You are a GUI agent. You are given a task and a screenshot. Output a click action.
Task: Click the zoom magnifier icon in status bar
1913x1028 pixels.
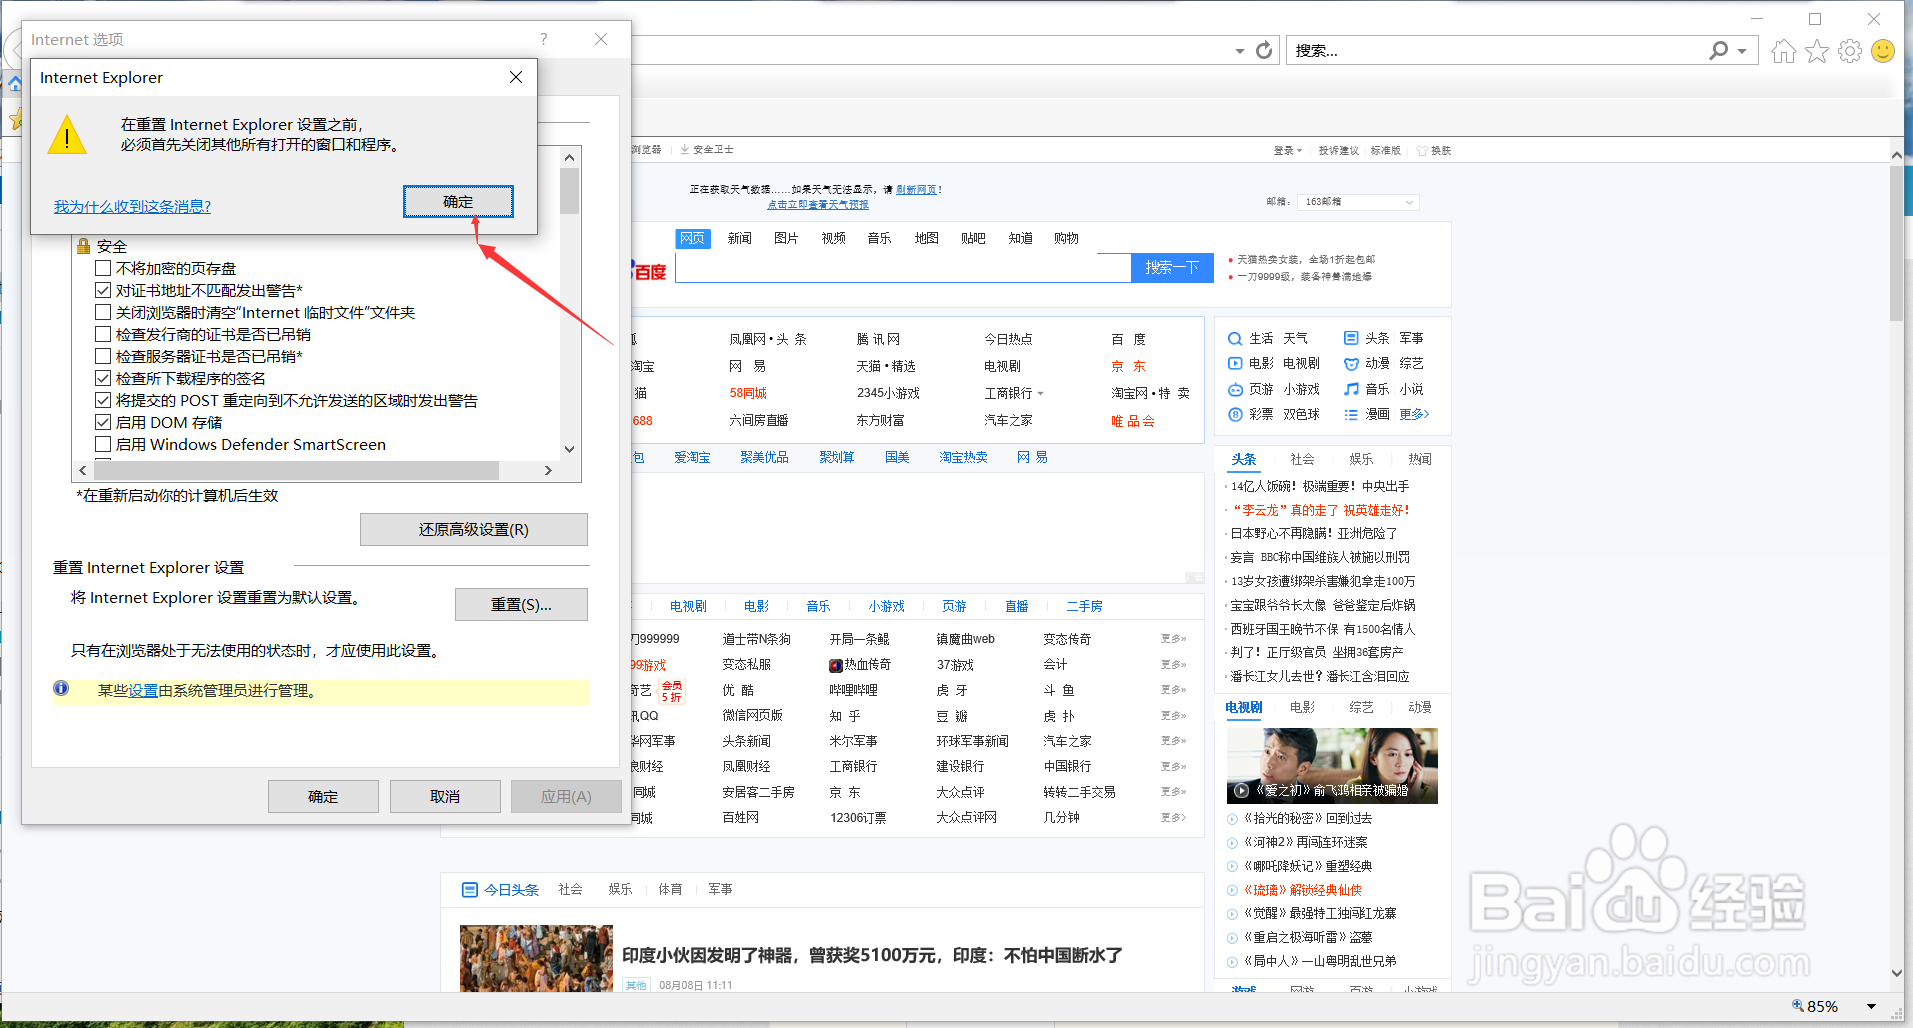tap(1797, 1005)
